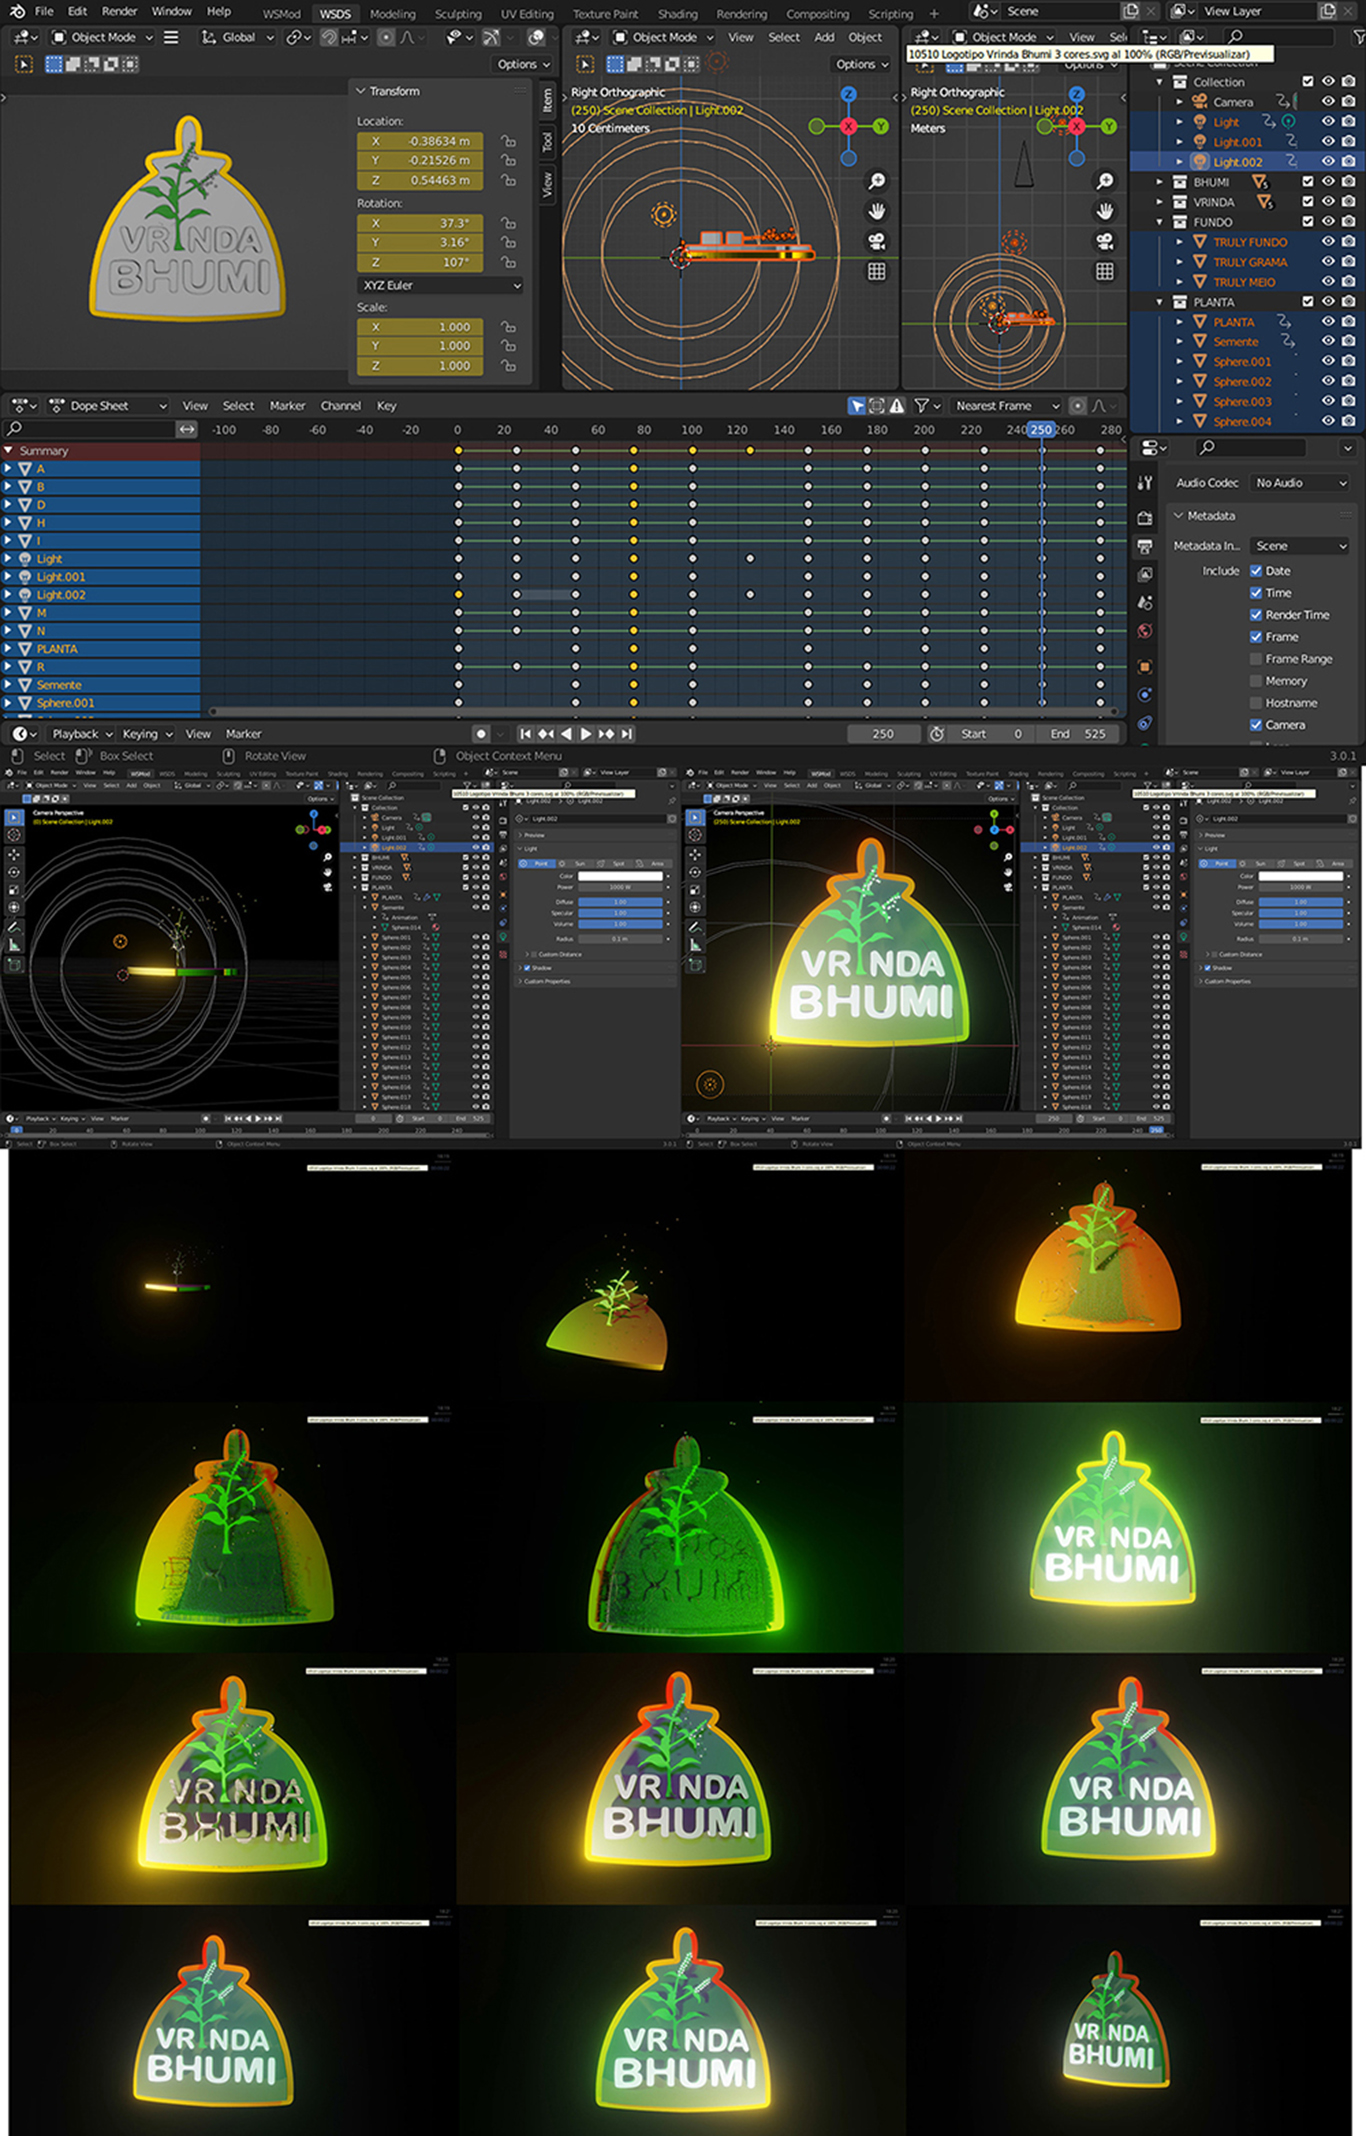1366x2136 pixels.
Task: Click the End frame field showing 525
Action: 1078,734
